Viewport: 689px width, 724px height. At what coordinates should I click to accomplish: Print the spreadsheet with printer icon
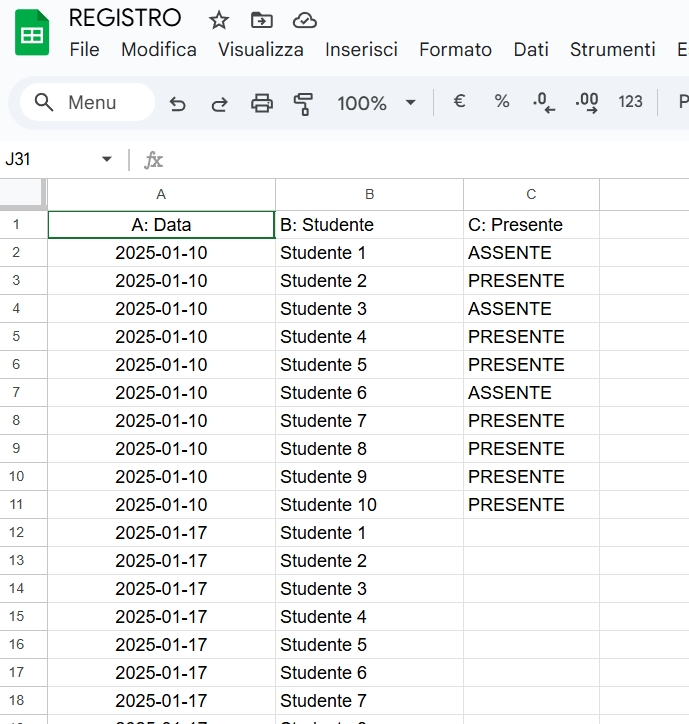click(261, 103)
